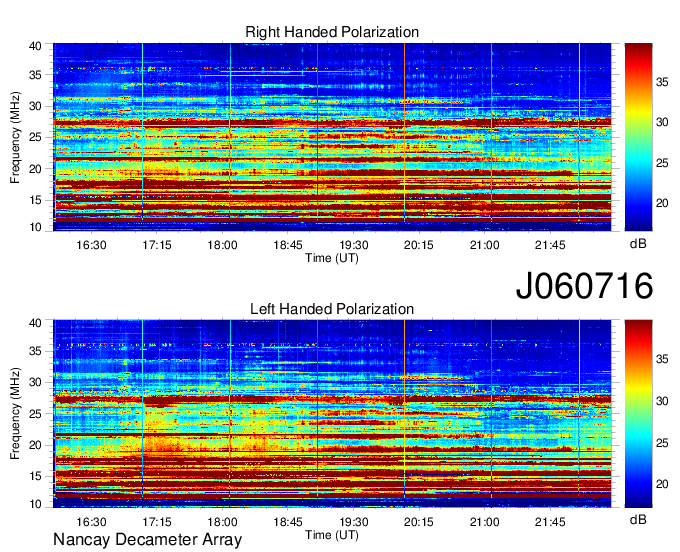
Task: Click the Right Handed Polarization title
Action: point(332,32)
